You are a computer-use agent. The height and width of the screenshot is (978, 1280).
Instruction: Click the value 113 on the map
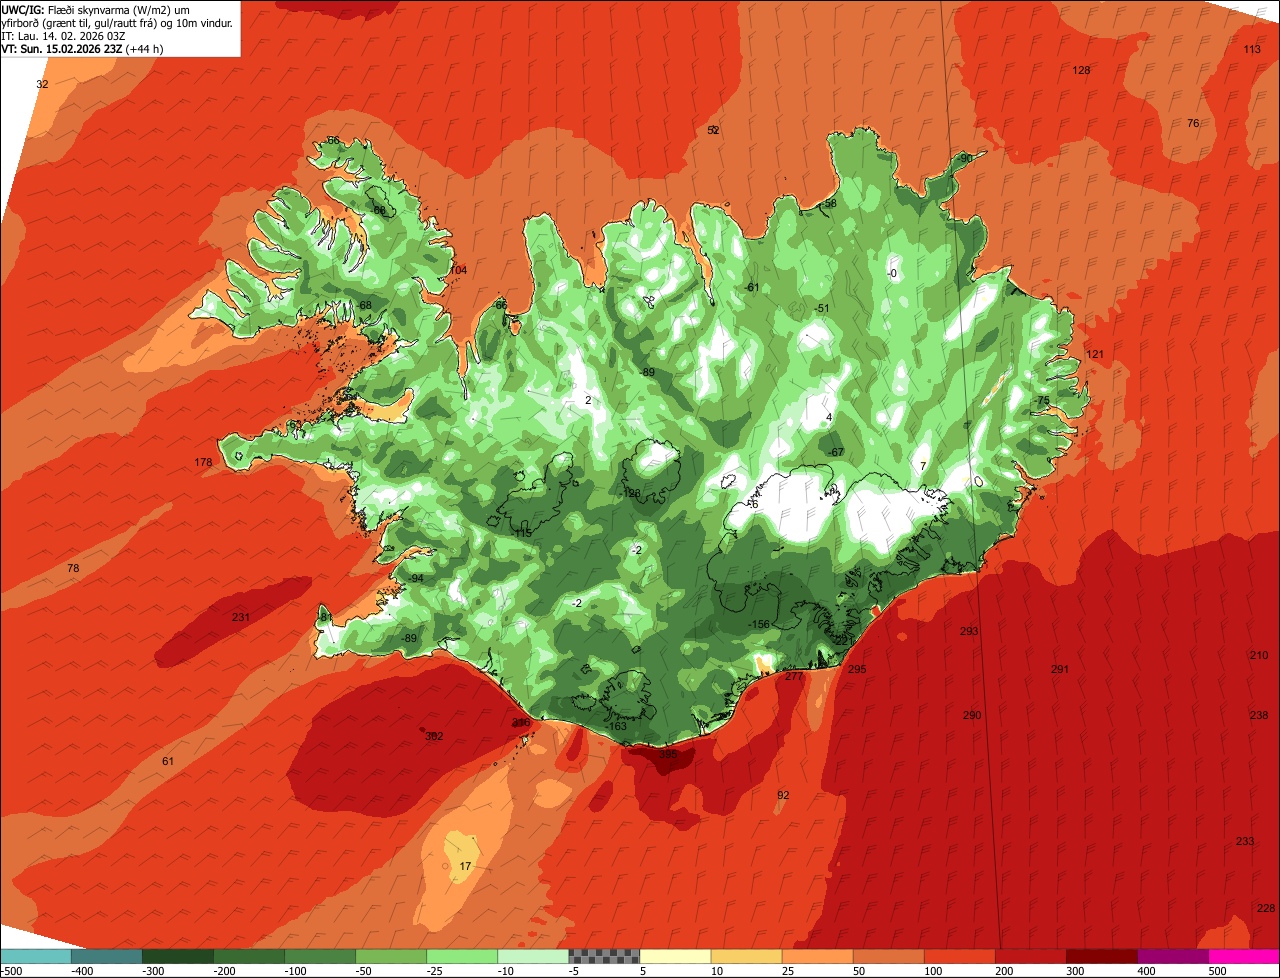coord(1252,49)
